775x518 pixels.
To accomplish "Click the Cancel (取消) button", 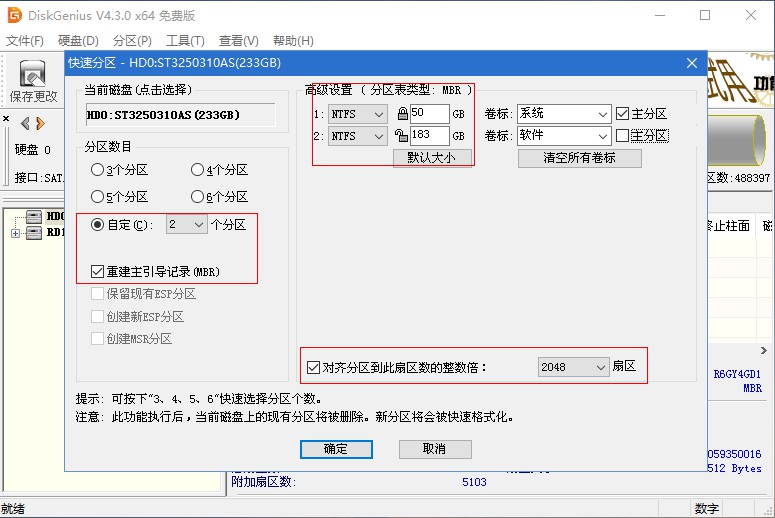I will [x=435, y=449].
